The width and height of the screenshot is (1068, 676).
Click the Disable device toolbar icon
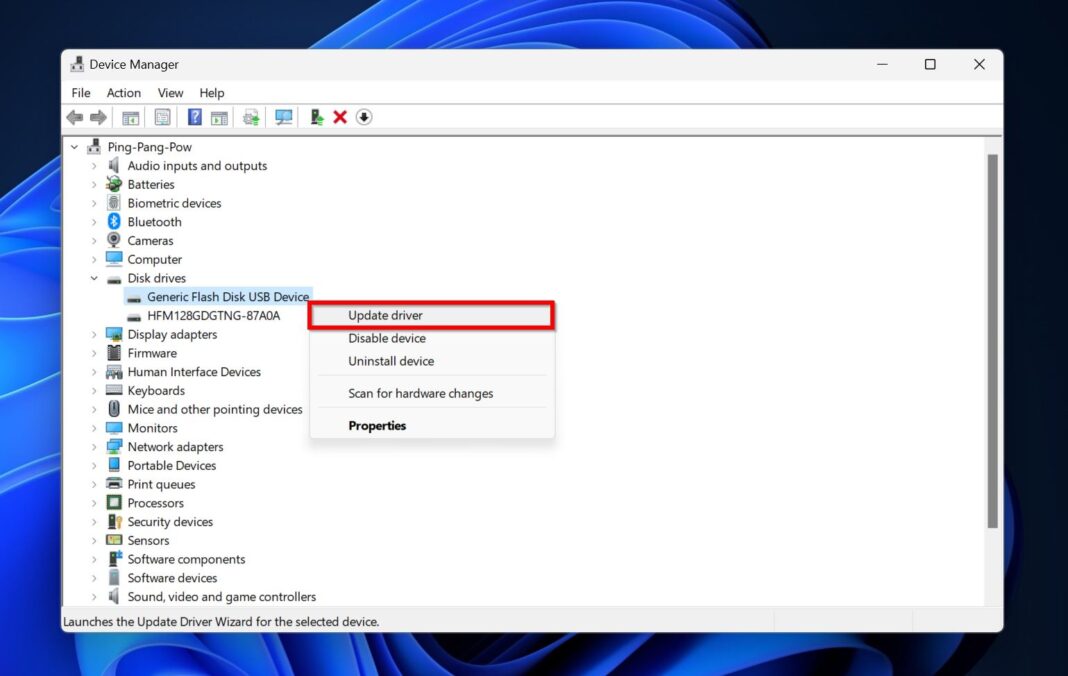(x=364, y=117)
